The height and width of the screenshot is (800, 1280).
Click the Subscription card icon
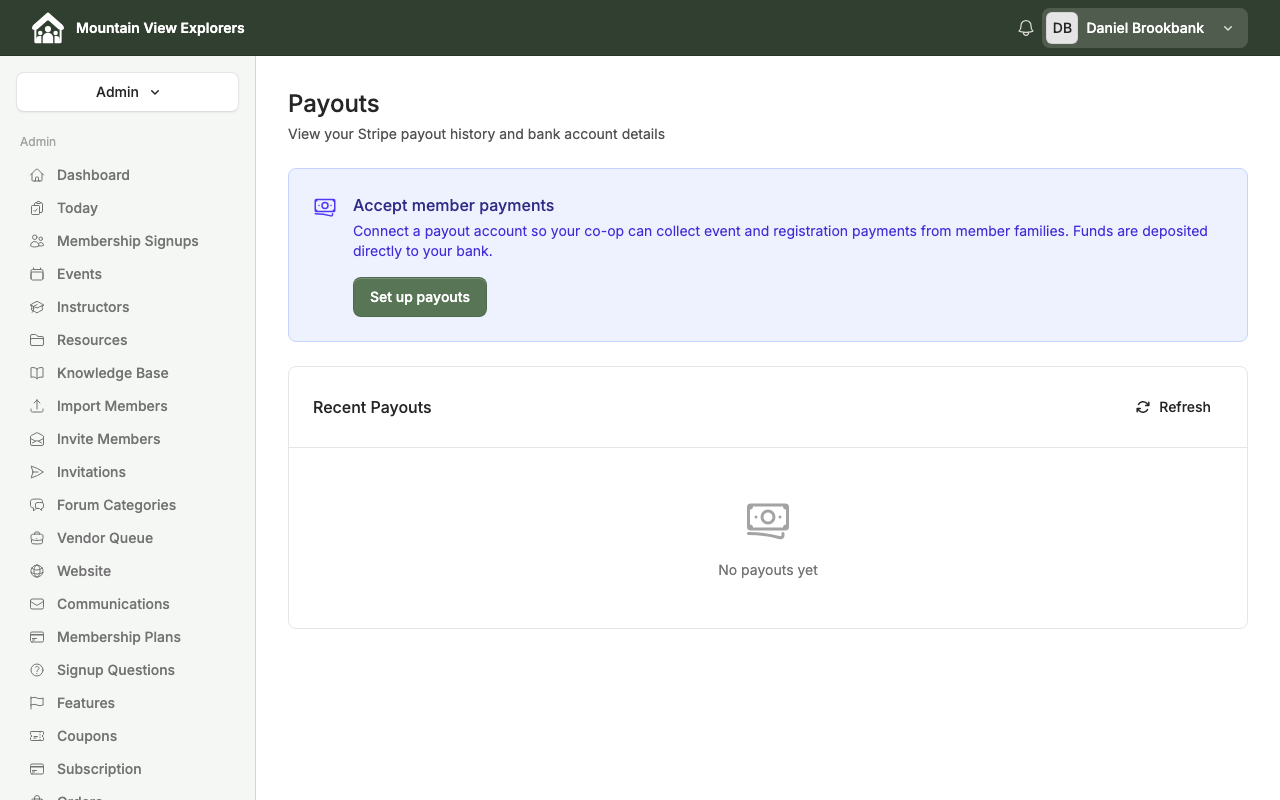[37, 769]
